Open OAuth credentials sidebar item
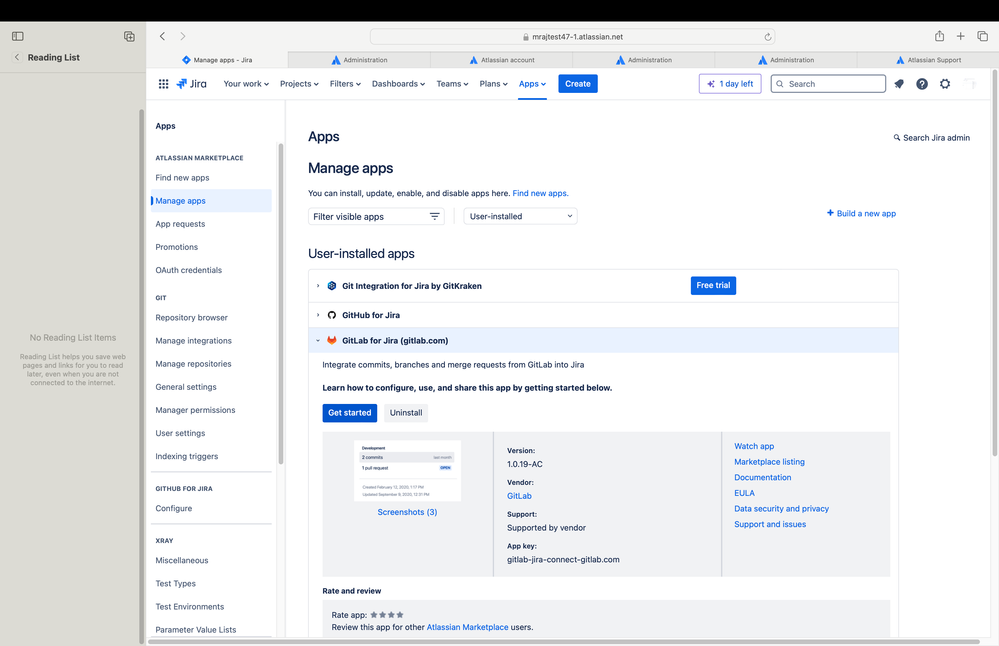 pos(189,270)
